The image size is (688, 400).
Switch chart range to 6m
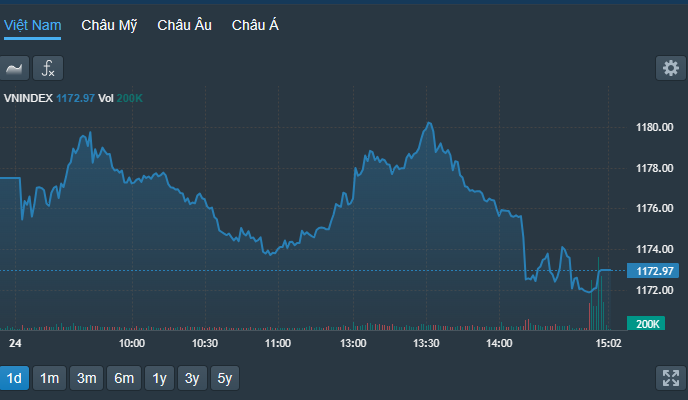124,378
